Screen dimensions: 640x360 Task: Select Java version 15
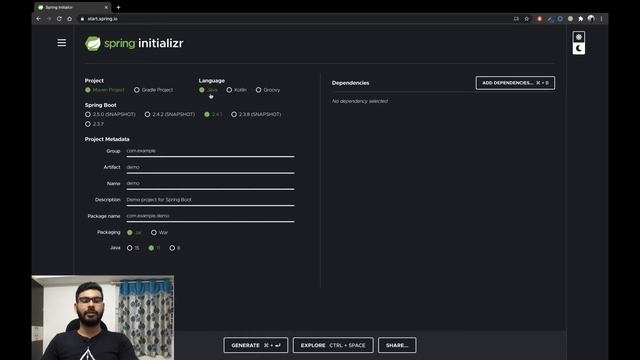click(133, 248)
